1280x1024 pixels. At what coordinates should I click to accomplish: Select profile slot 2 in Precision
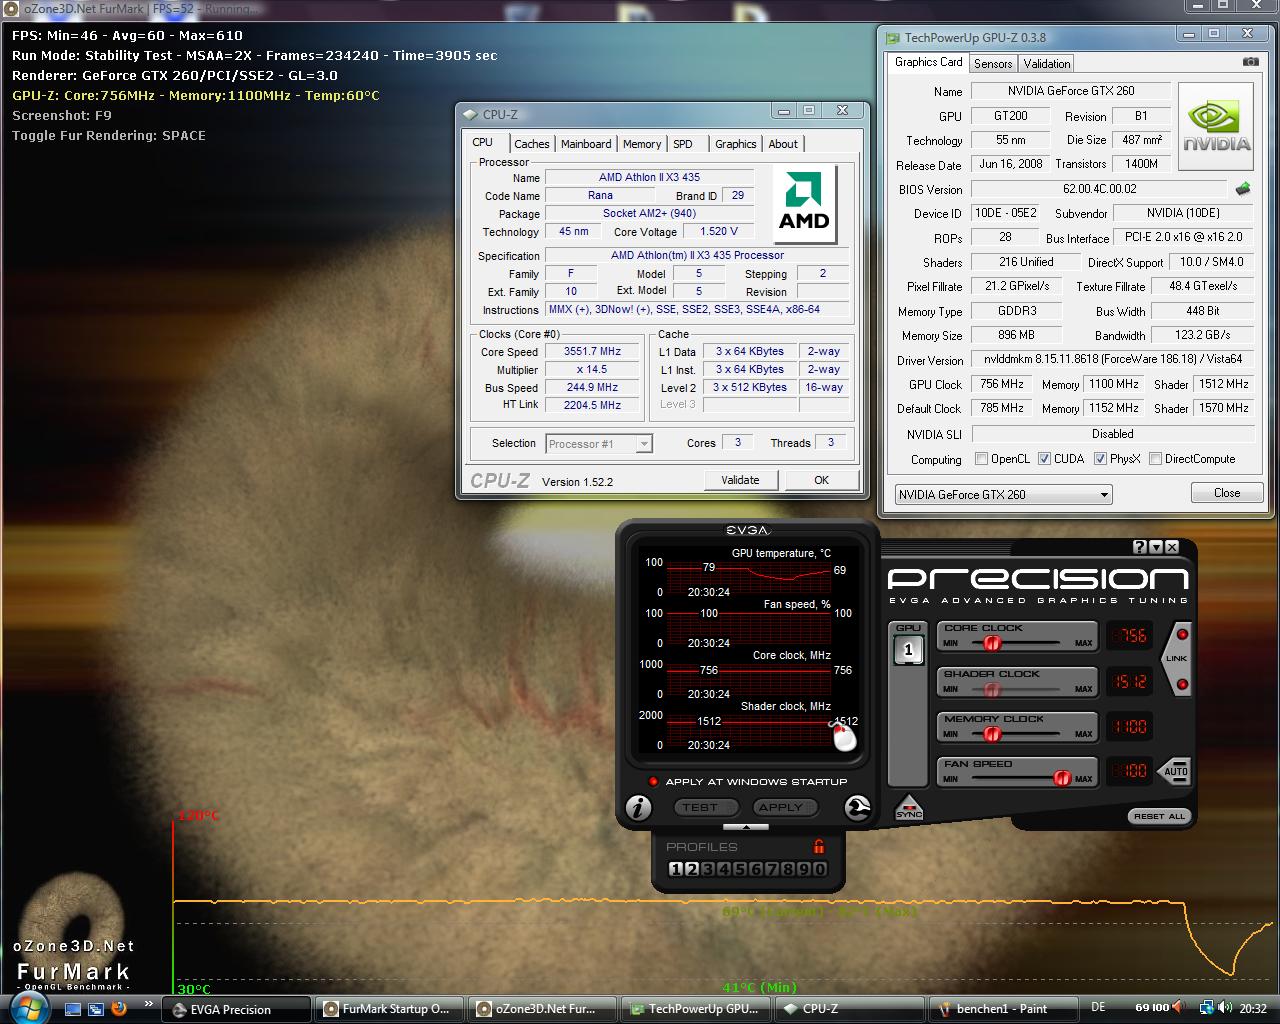691,869
